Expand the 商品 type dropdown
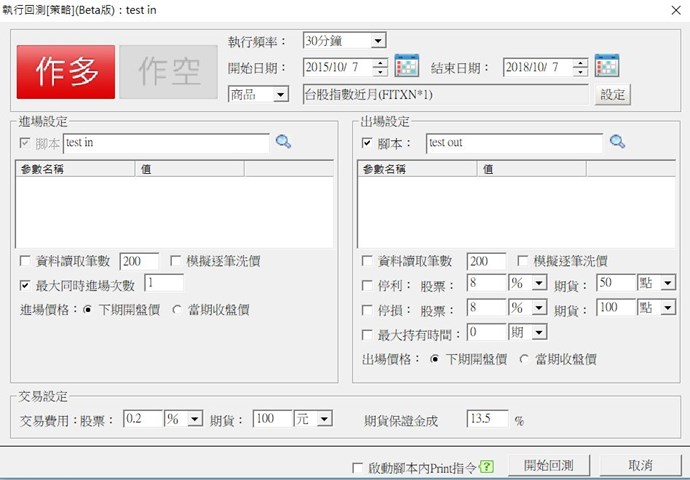The height and width of the screenshot is (480, 690). (x=280, y=95)
